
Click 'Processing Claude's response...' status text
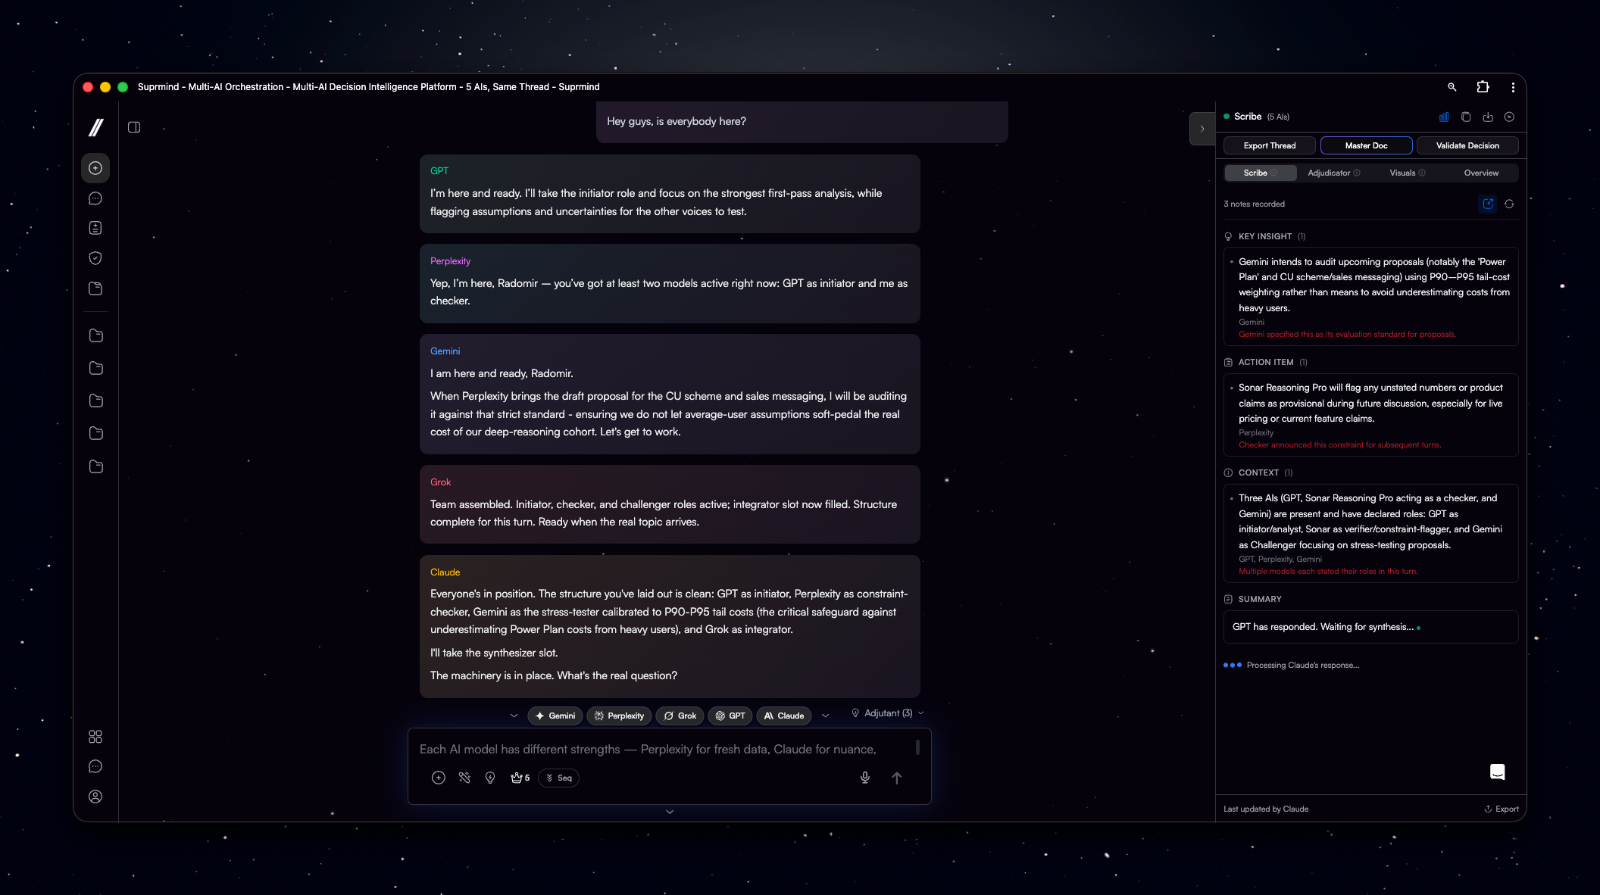pos(1302,665)
